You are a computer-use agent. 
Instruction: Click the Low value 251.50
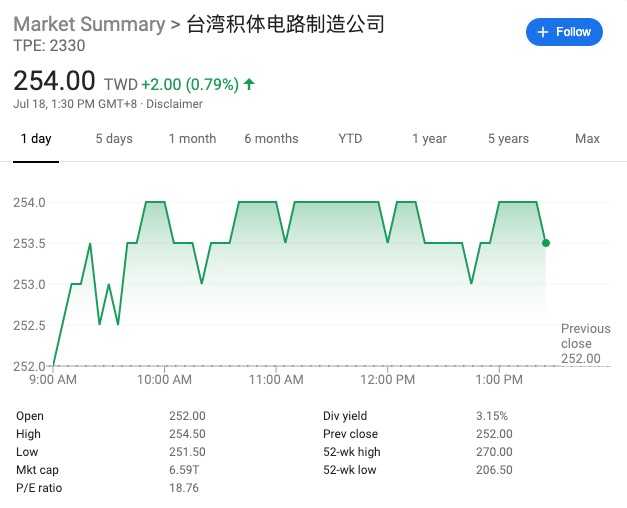tap(187, 452)
